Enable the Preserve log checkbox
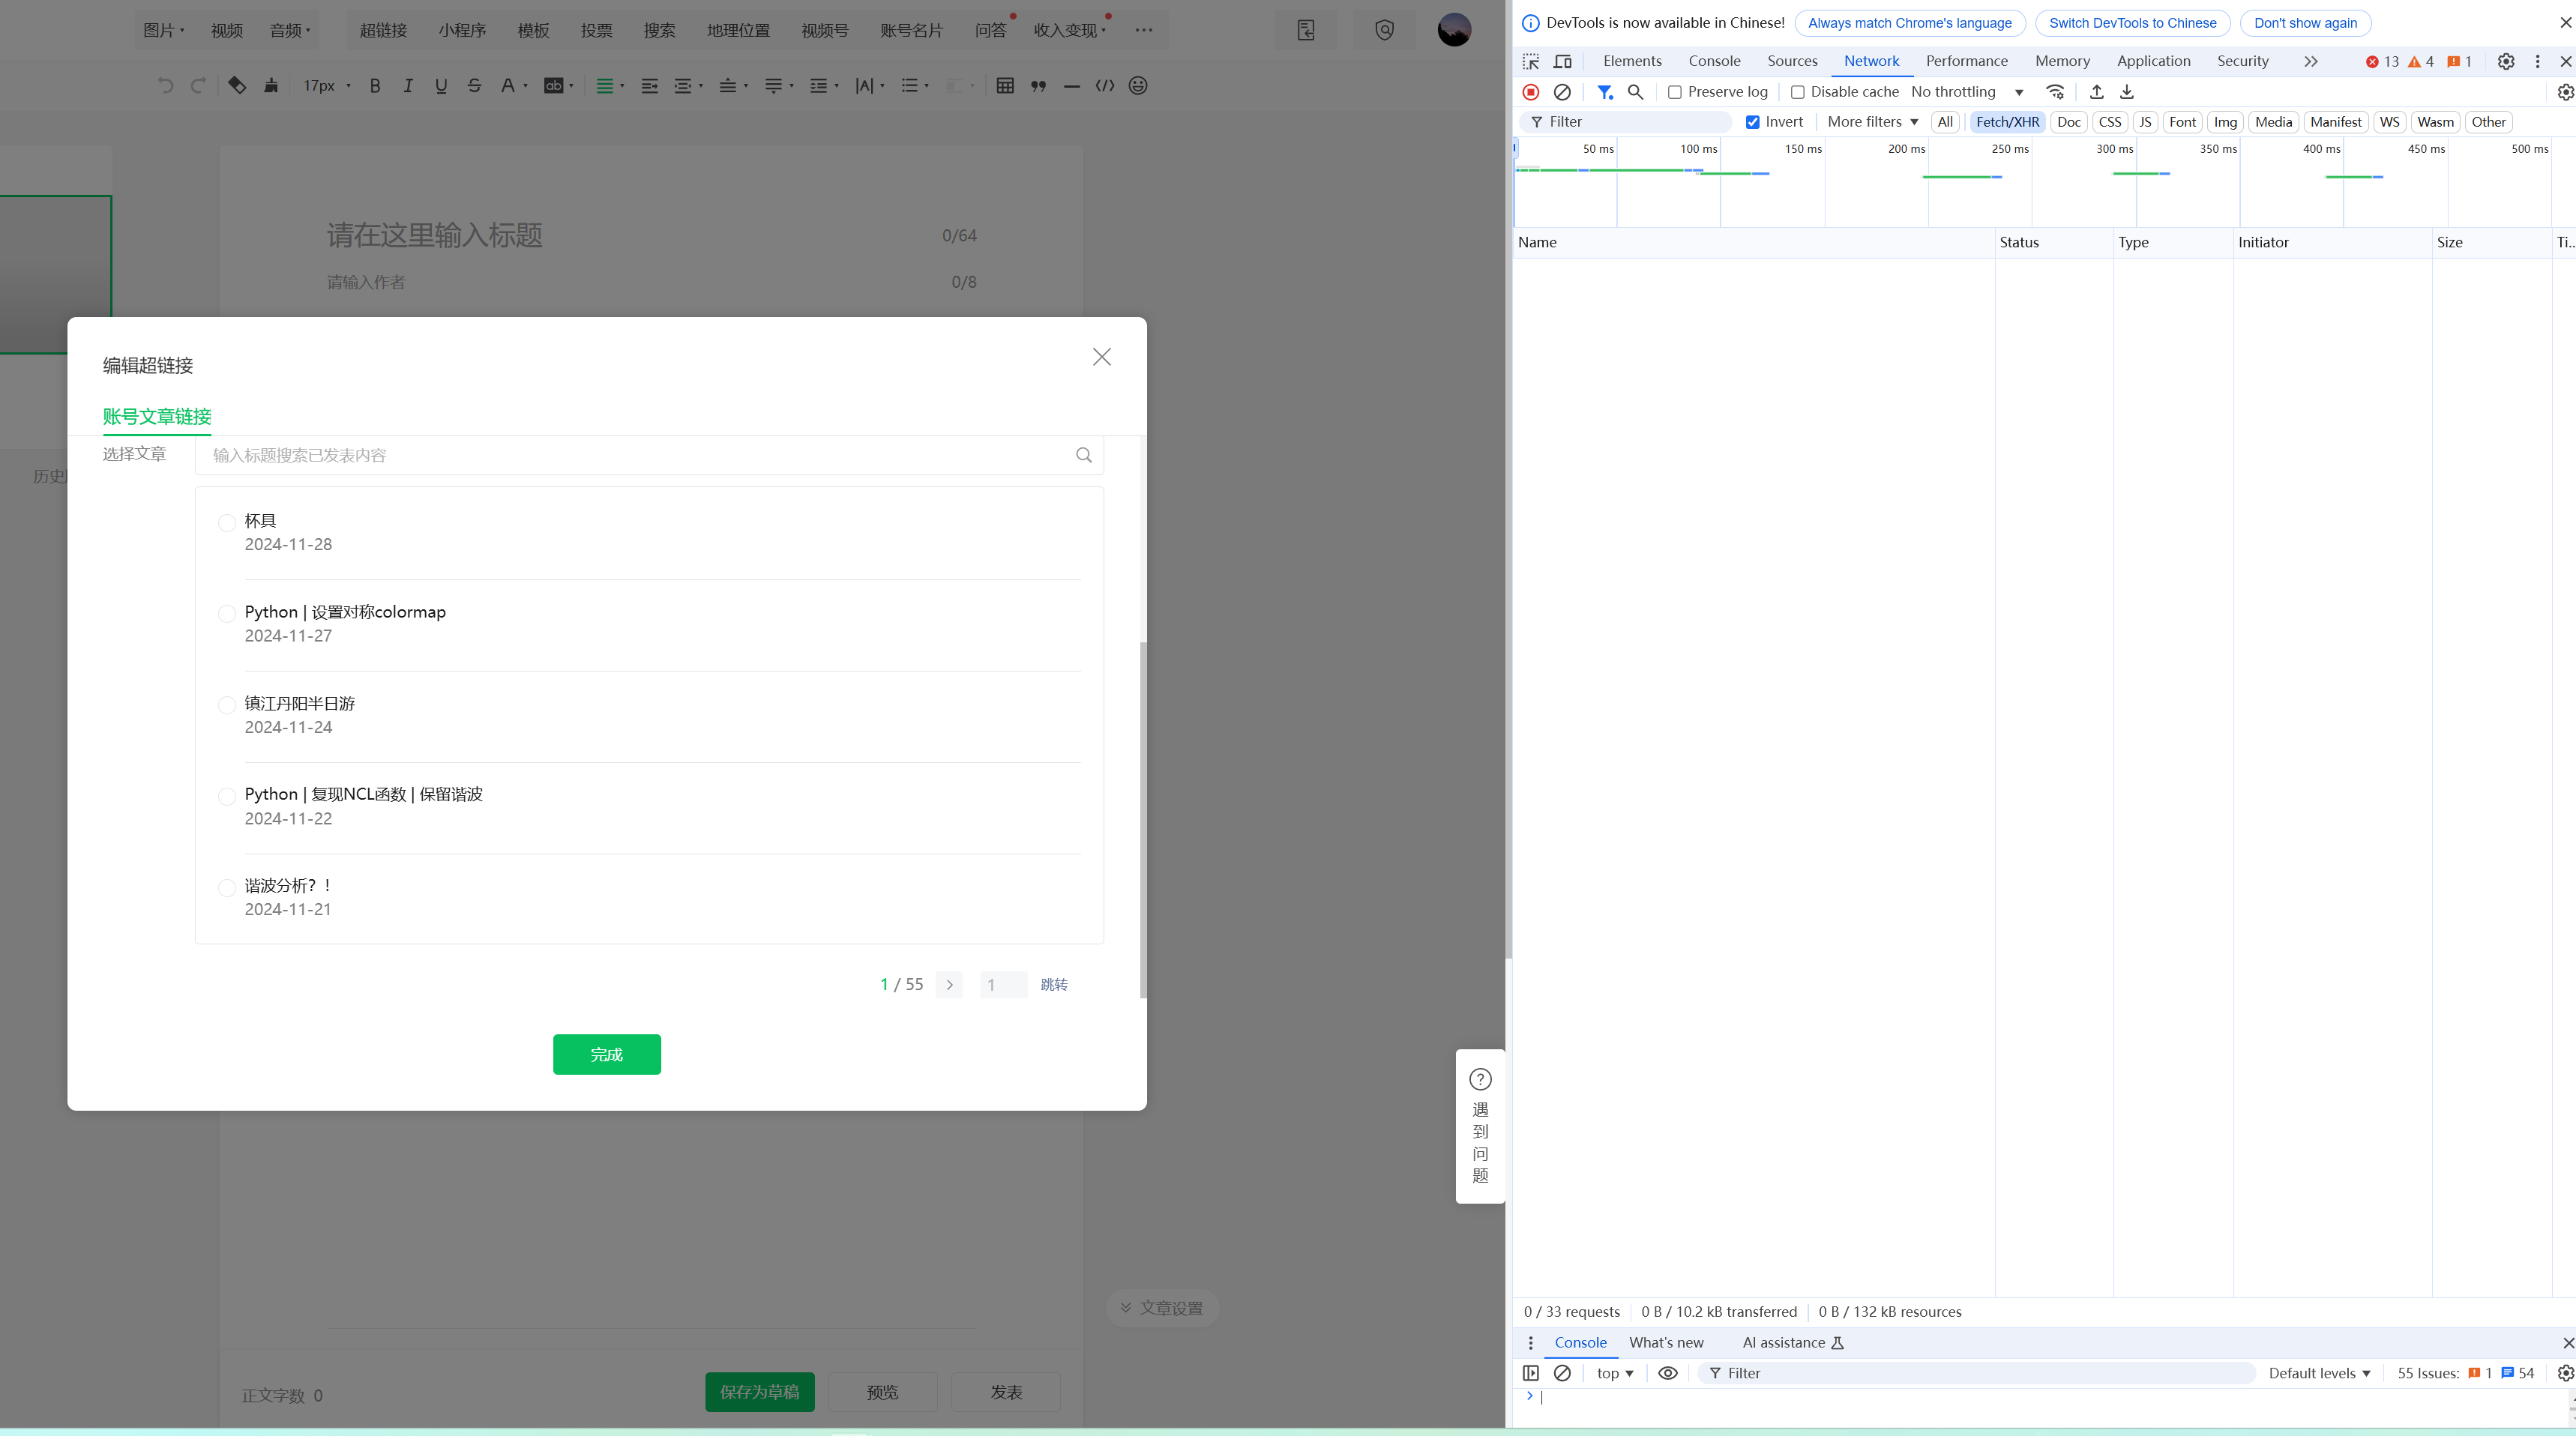 coord(1675,92)
